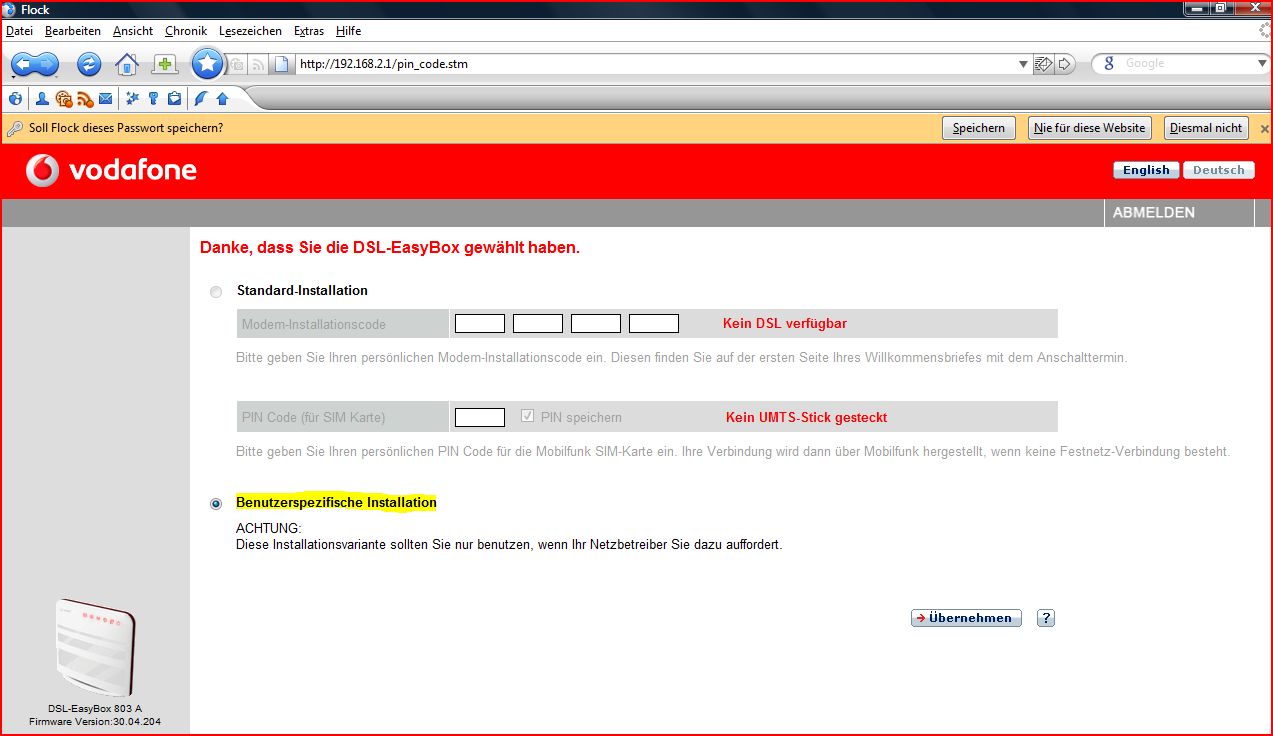This screenshot has width=1273, height=736.
Task: Open Flock's Webmail tool
Action: 105,98
